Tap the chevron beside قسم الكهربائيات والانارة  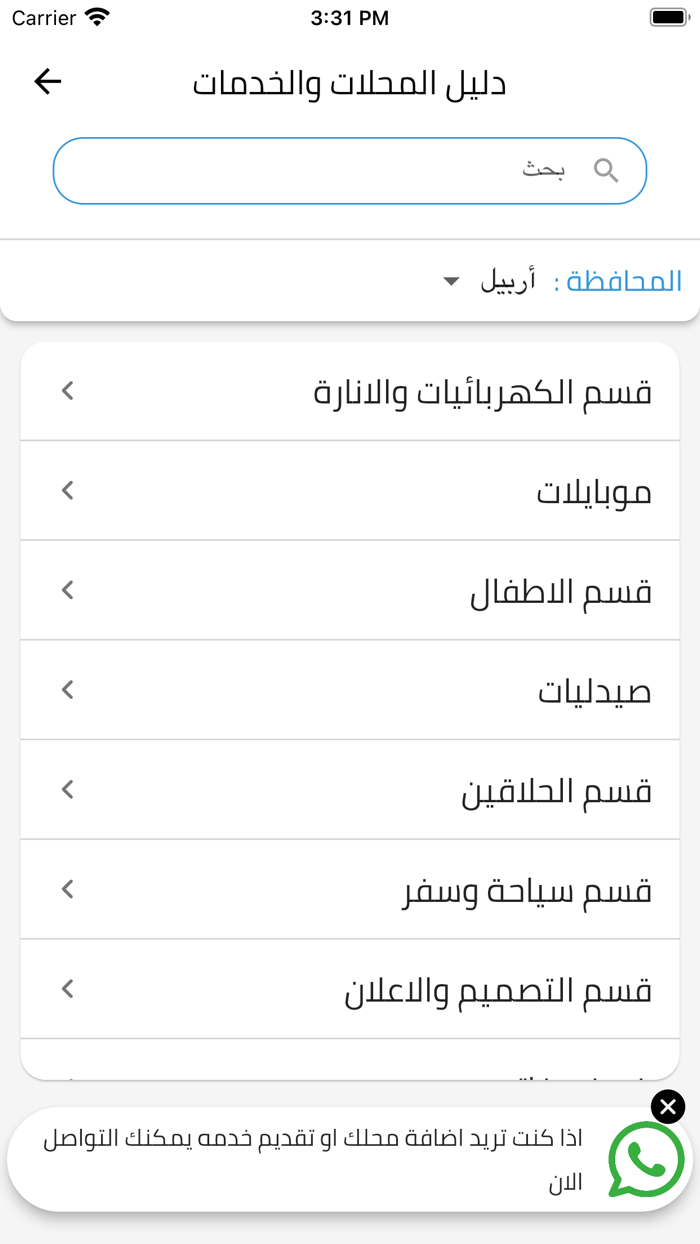pos(66,390)
